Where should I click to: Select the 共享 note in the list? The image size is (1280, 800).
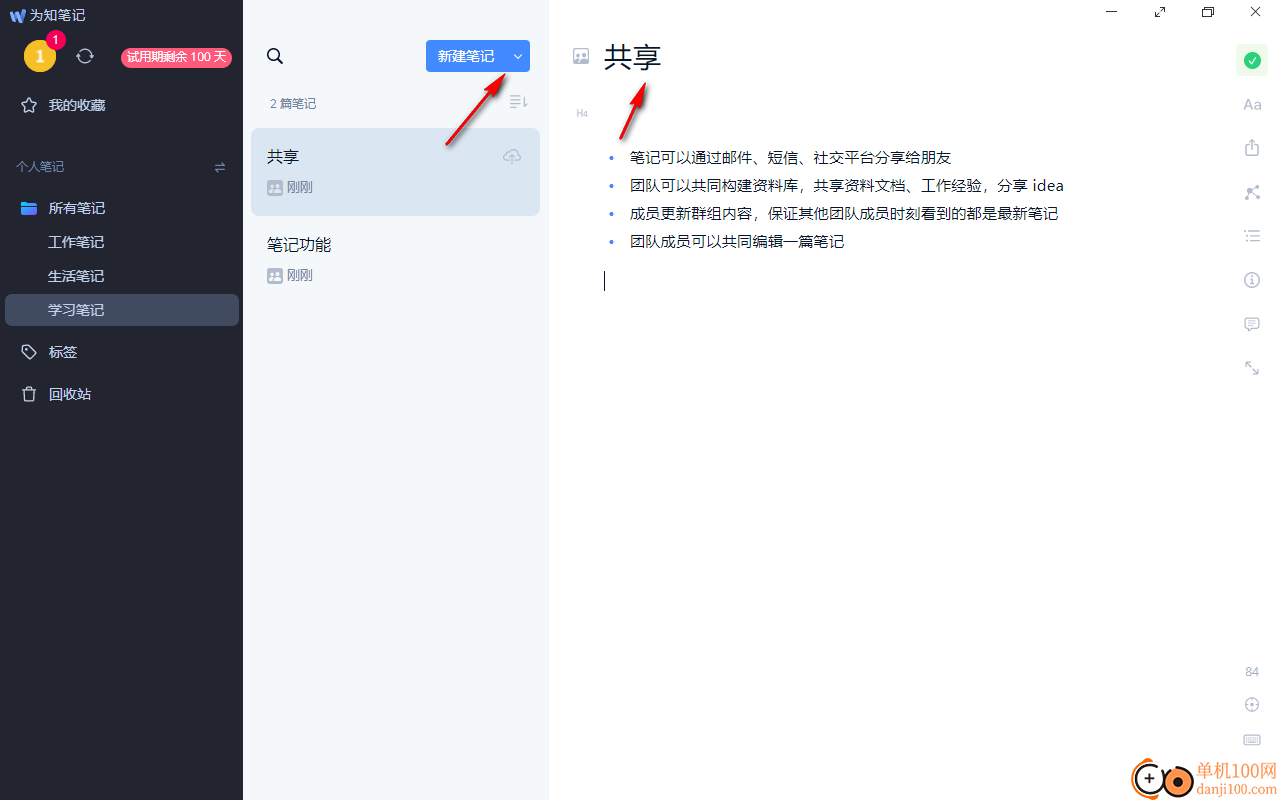coord(395,172)
